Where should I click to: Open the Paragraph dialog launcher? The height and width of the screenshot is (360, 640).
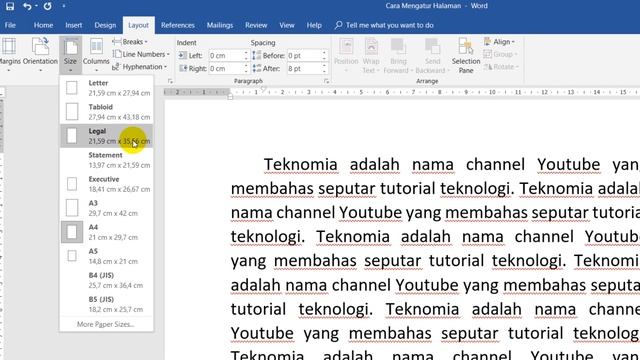(326, 81)
